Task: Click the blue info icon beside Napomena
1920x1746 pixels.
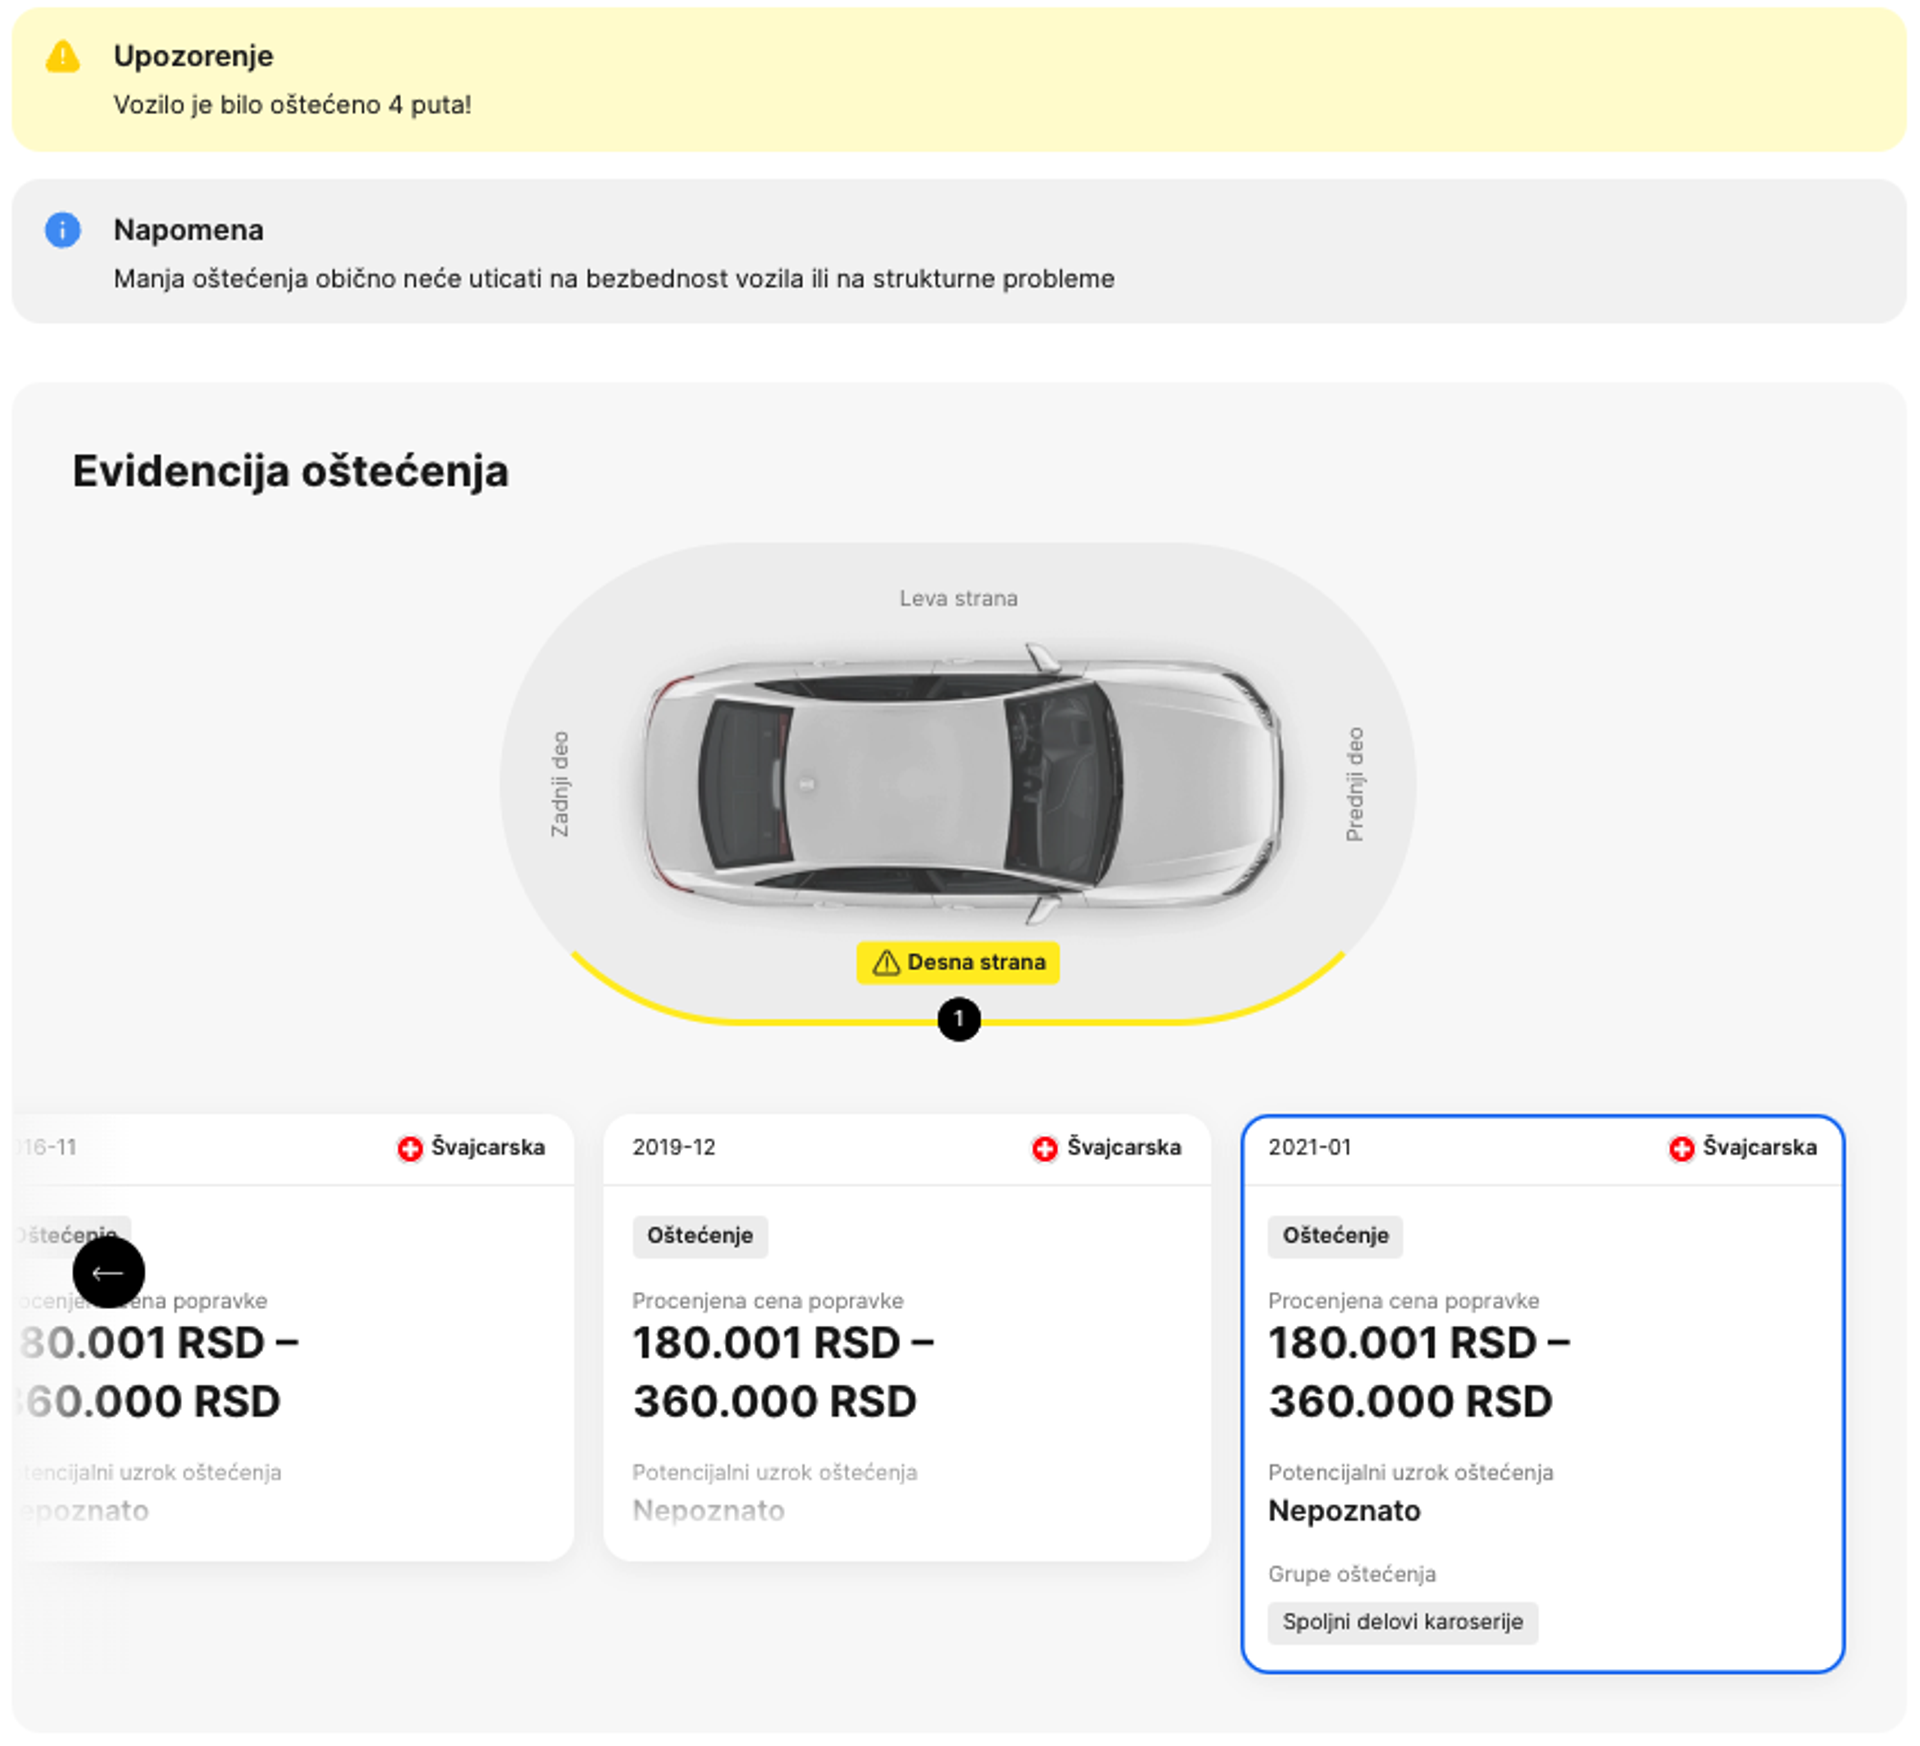Action: click(x=63, y=230)
